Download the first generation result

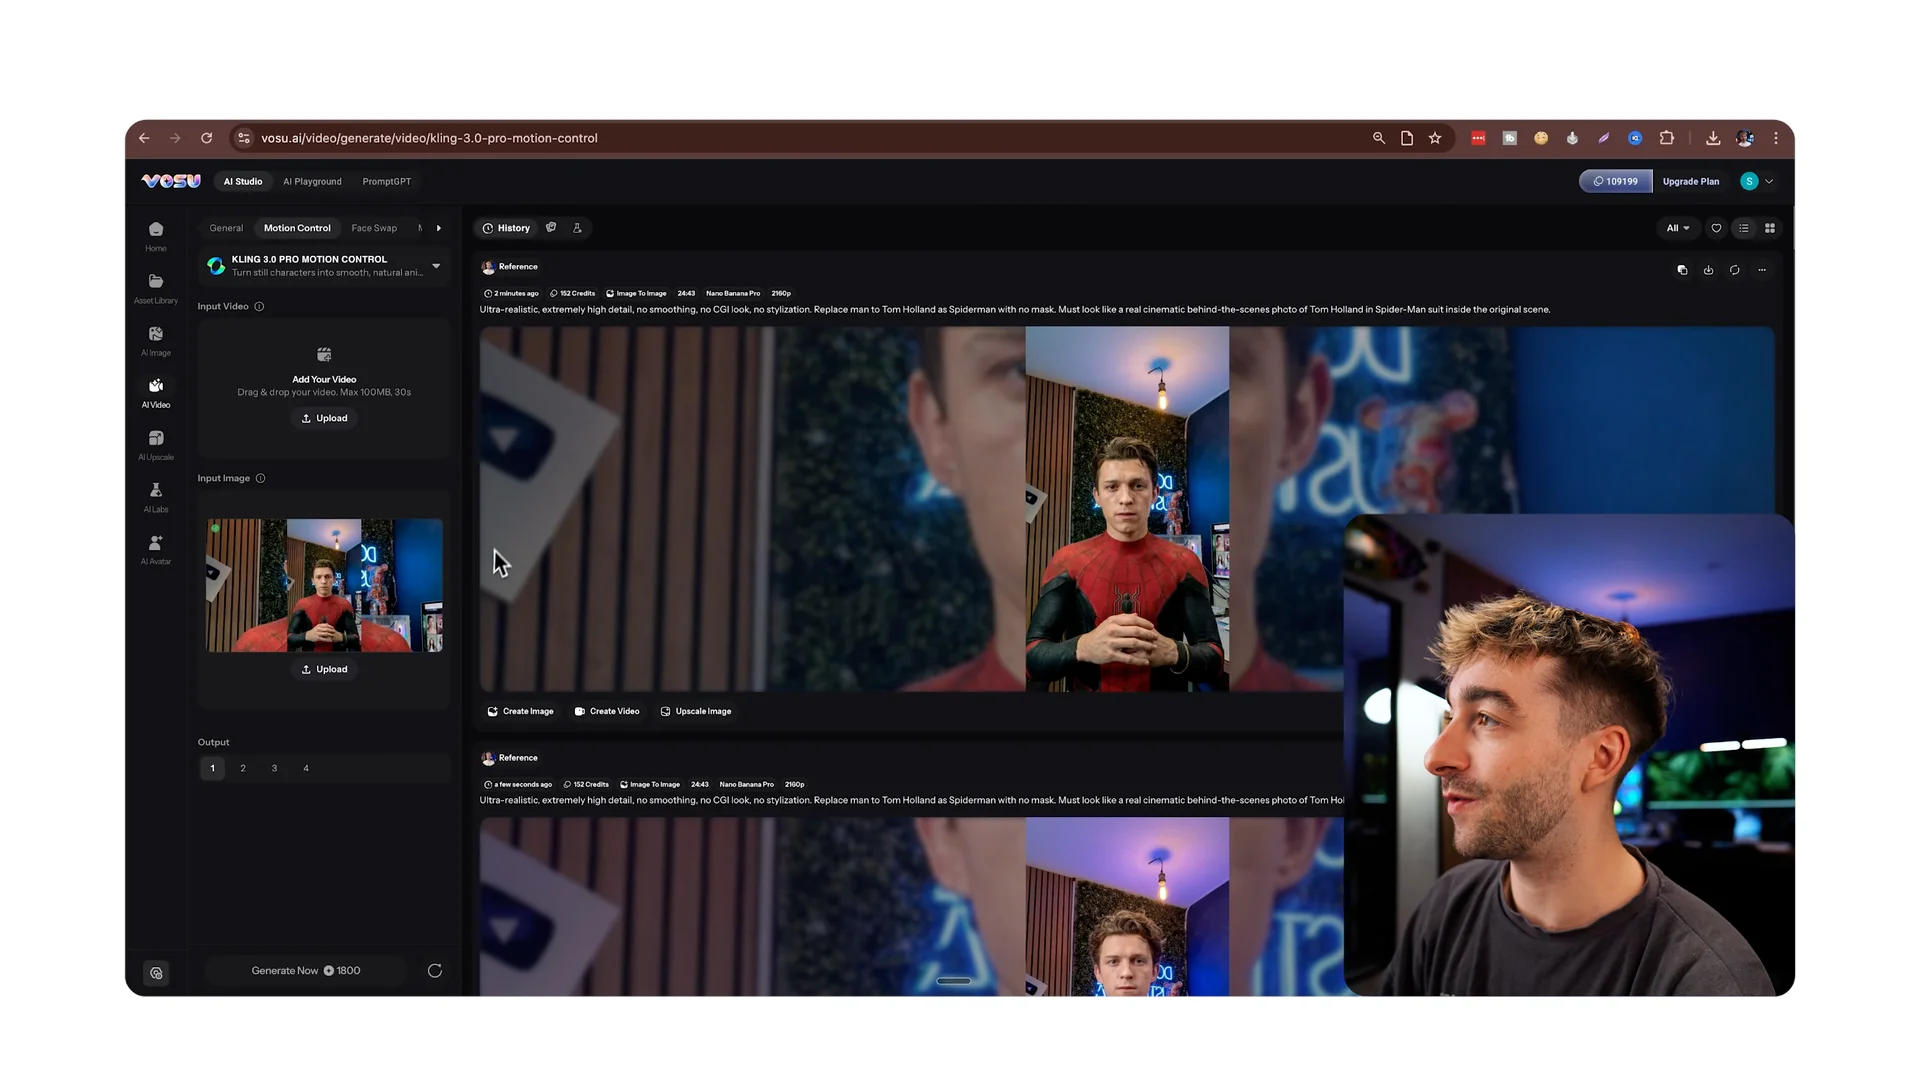coord(1708,270)
